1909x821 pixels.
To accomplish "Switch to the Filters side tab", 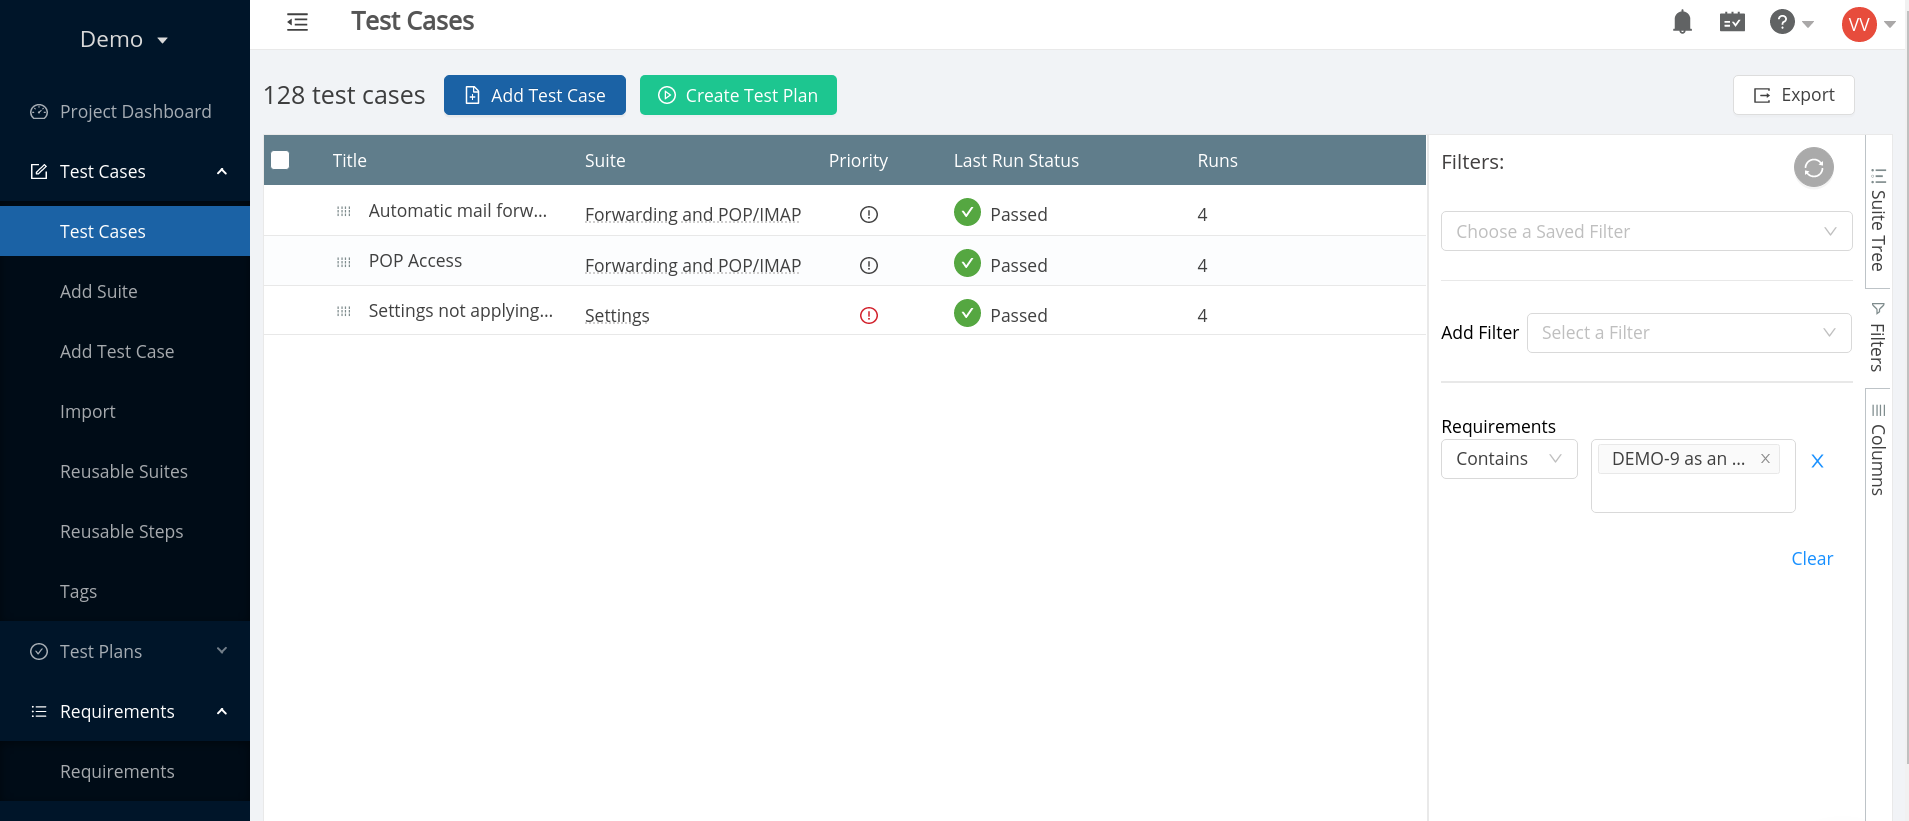I will pyautogui.click(x=1878, y=336).
